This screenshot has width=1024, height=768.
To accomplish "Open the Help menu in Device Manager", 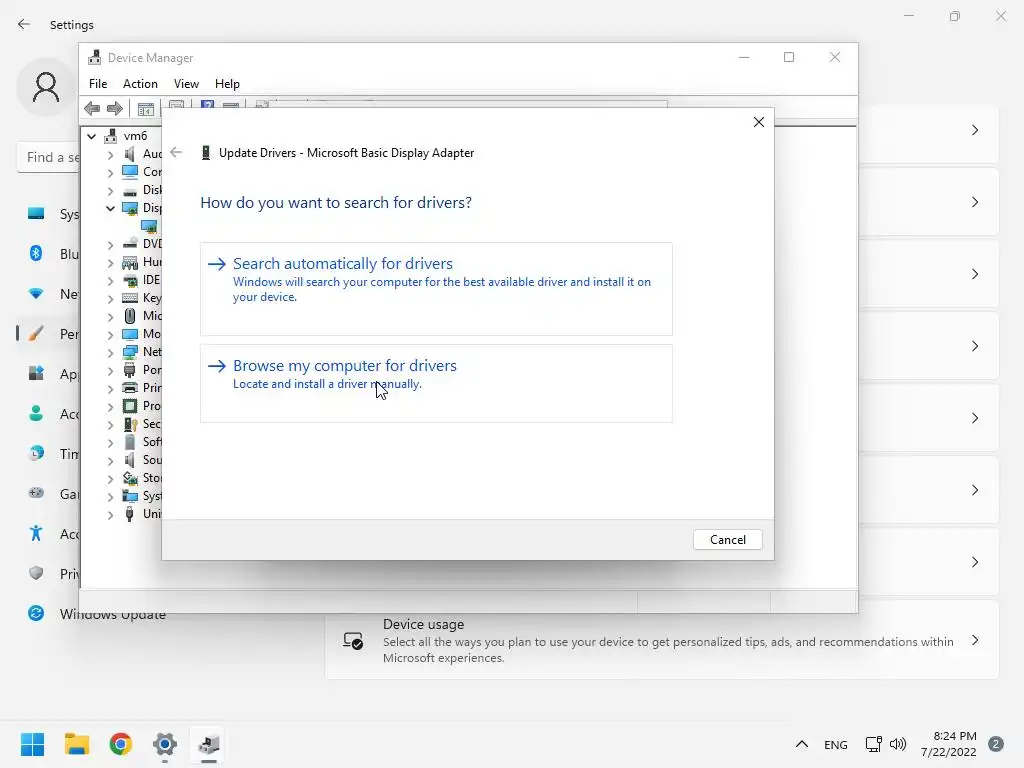I will point(227,84).
